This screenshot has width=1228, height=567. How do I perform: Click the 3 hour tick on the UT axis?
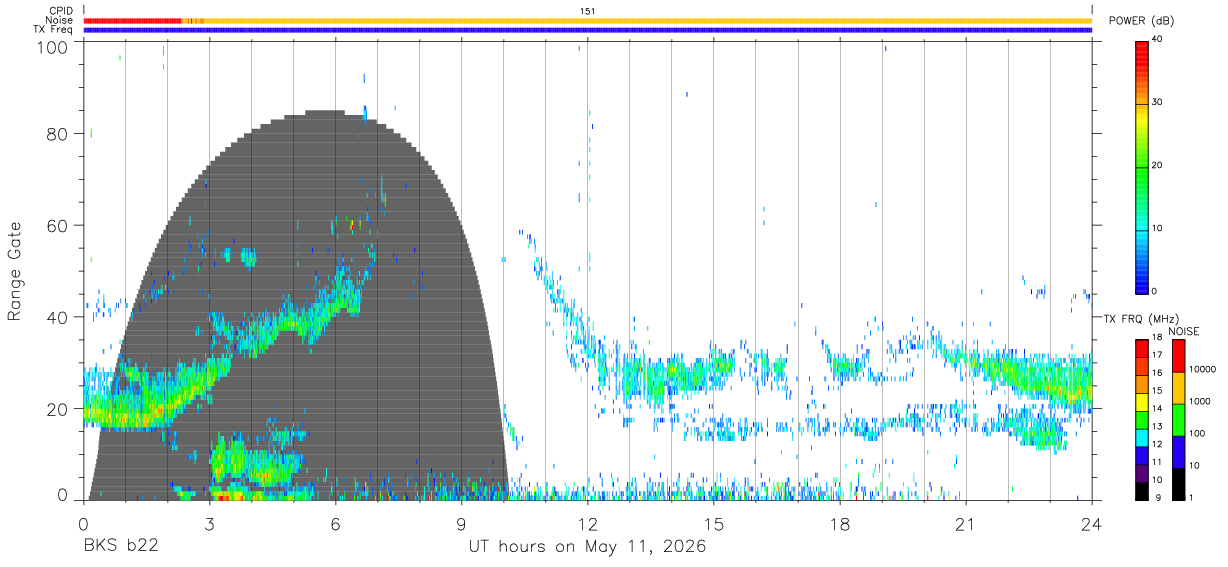coord(209,523)
